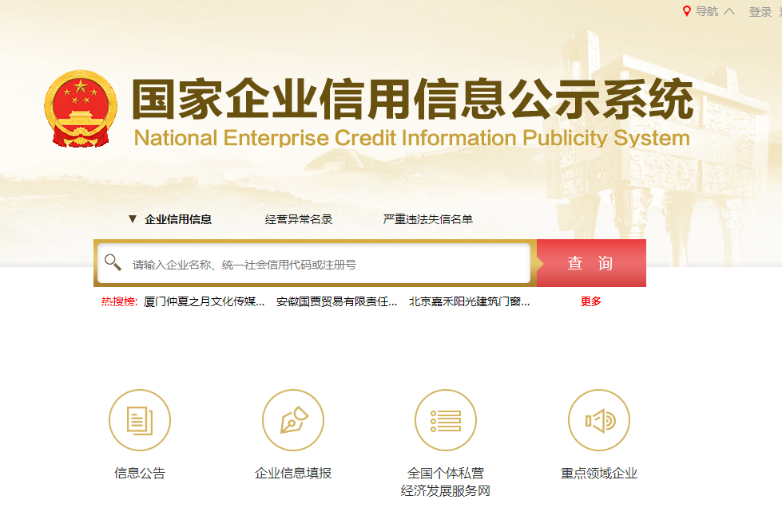Open hot search link 北京嘉禾阳光建筑门窗
This screenshot has width=782, height=523.
[x=469, y=301]
